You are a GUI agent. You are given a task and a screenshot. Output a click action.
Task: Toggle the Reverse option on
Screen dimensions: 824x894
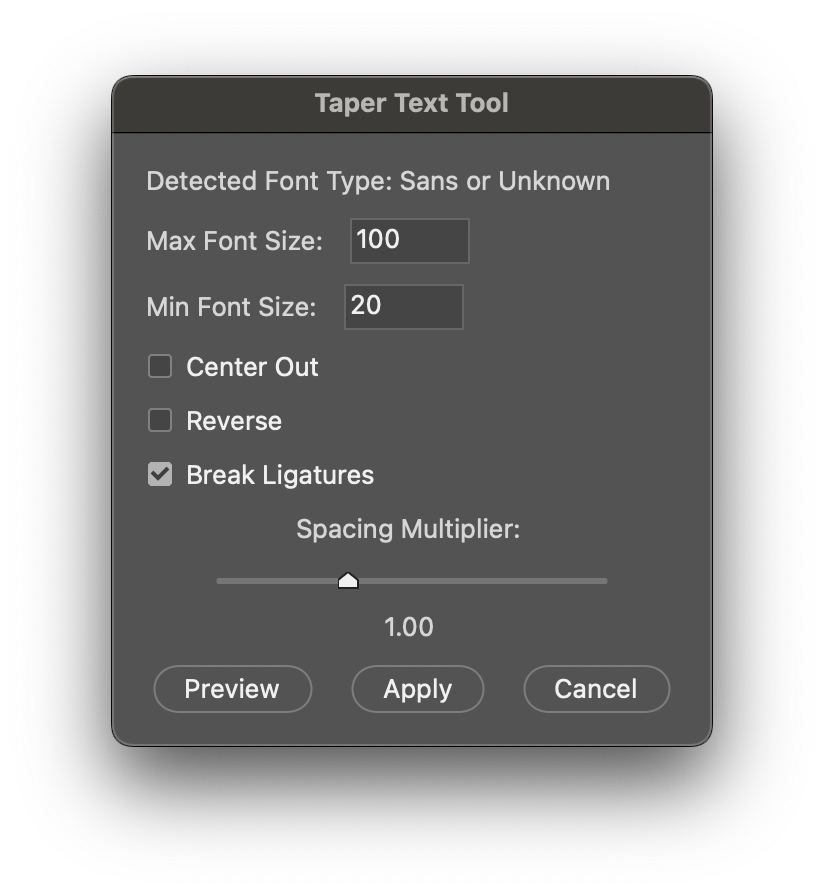[x=160, y=420]
